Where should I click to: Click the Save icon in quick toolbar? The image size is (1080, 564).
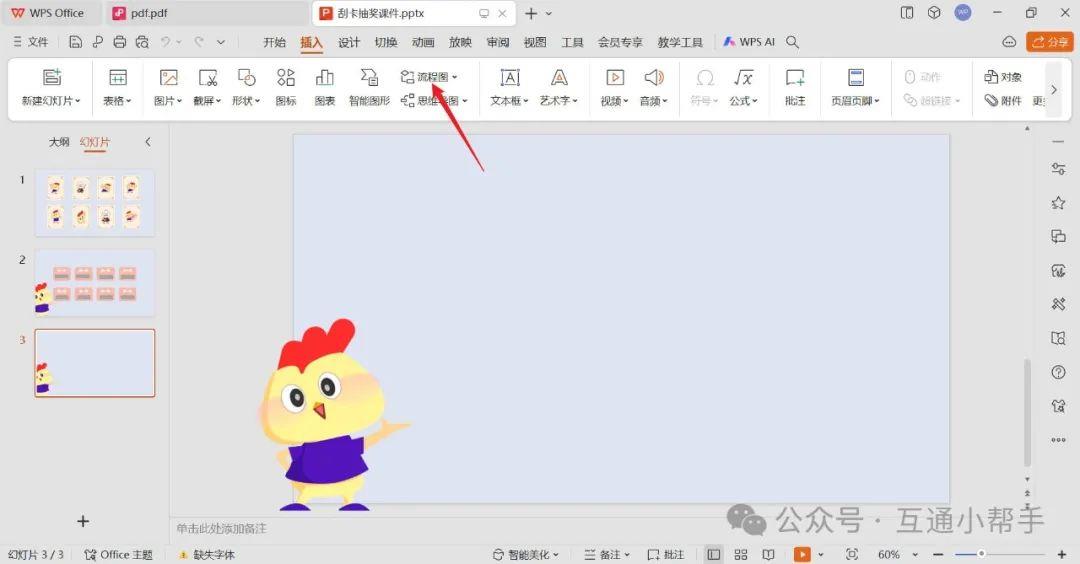click(x=76, y=42)
